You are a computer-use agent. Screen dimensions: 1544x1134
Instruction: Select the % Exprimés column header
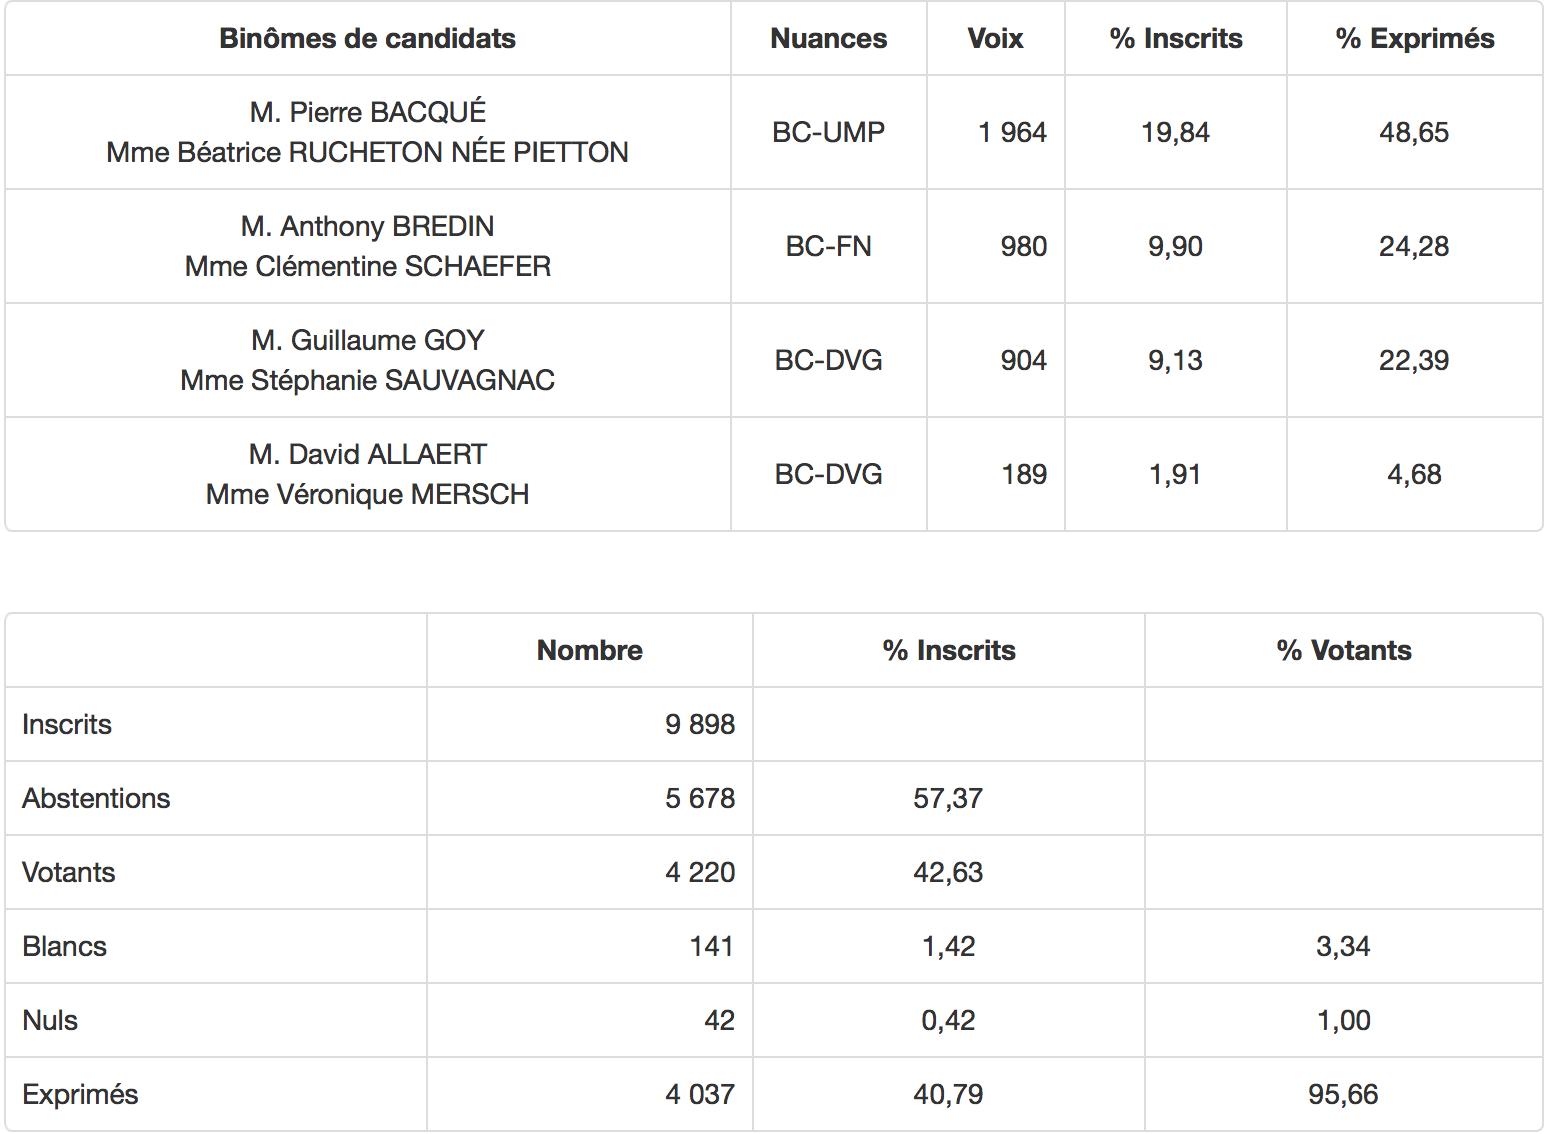point(1414,39)
